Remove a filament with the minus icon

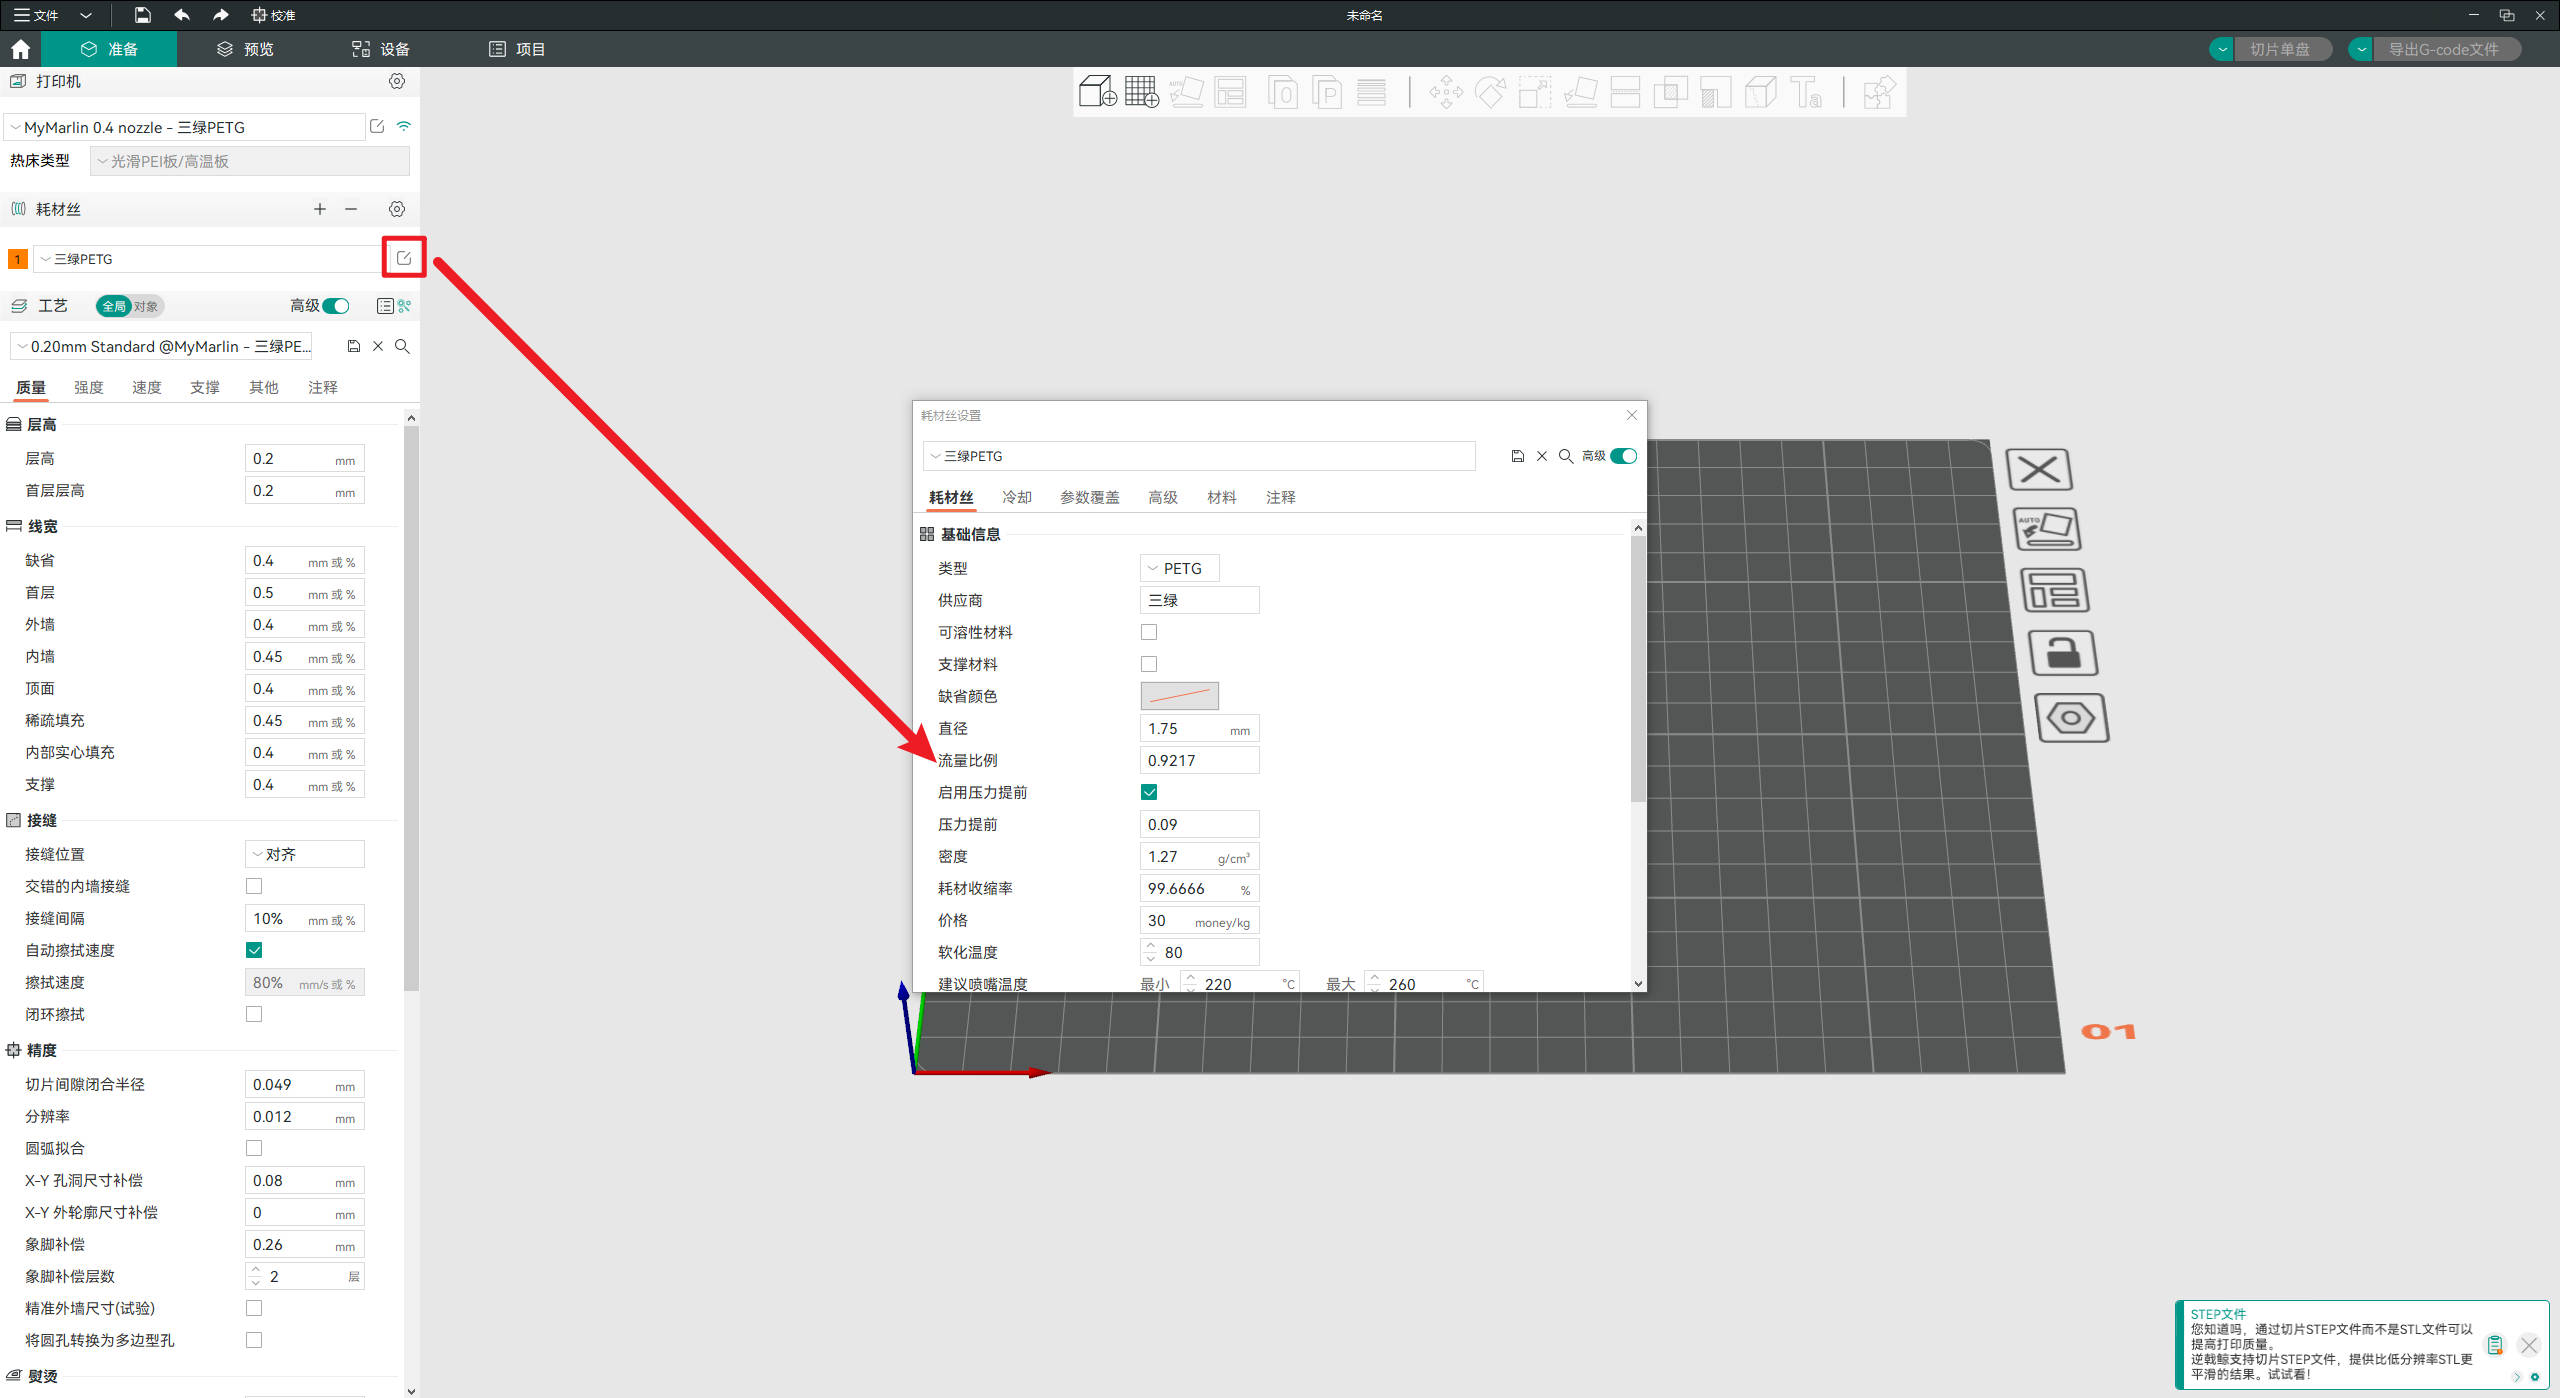pyautogui.click(x=351, y=209)
